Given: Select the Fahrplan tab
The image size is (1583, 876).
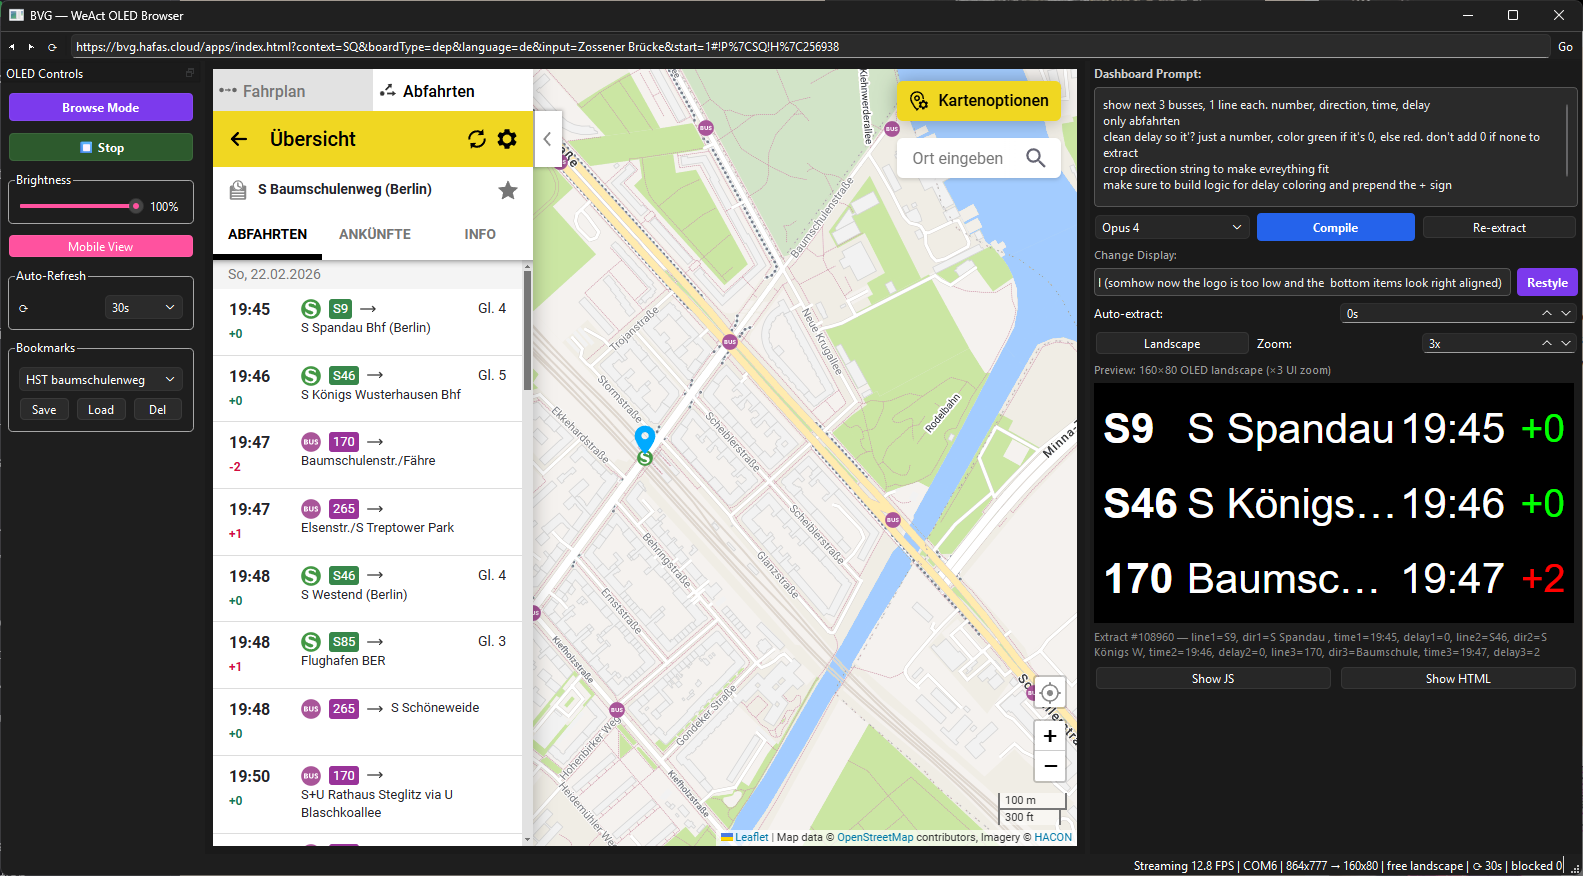Looking at the screenshot, I should (275, 91).
